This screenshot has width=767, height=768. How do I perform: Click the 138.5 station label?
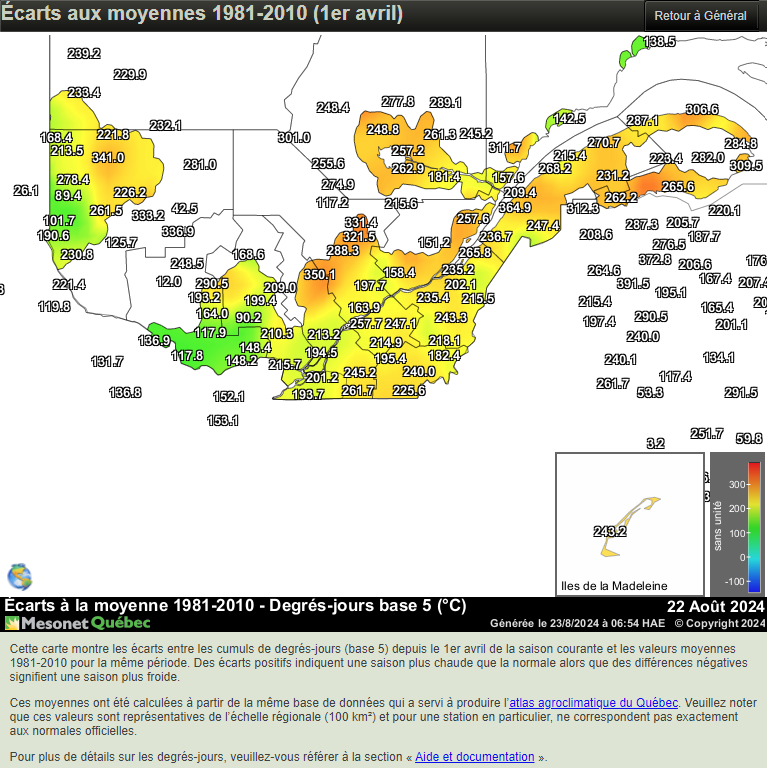(659, 42)
